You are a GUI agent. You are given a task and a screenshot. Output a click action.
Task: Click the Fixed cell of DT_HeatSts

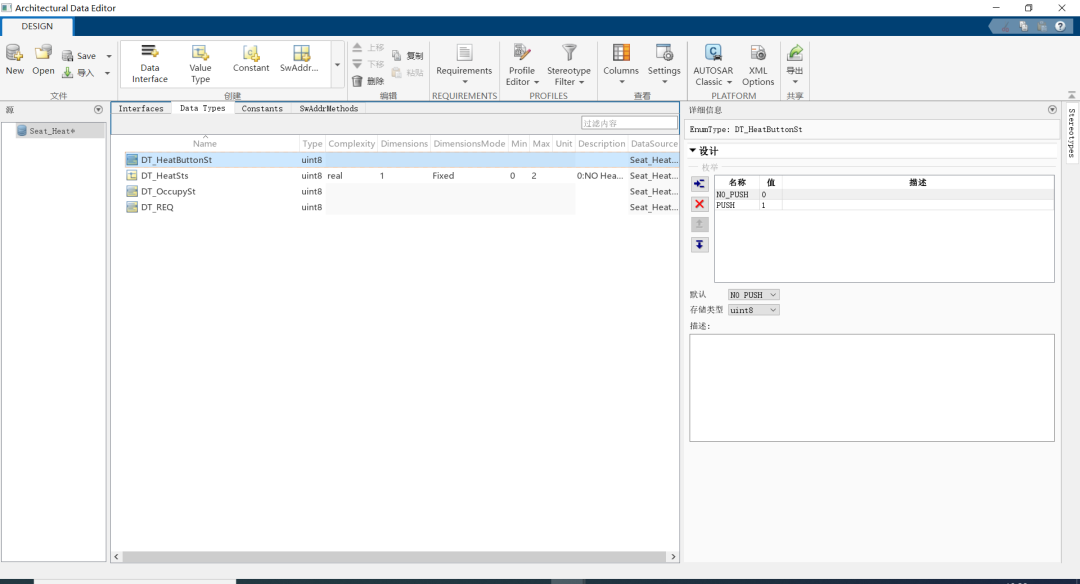click(469, 176)
